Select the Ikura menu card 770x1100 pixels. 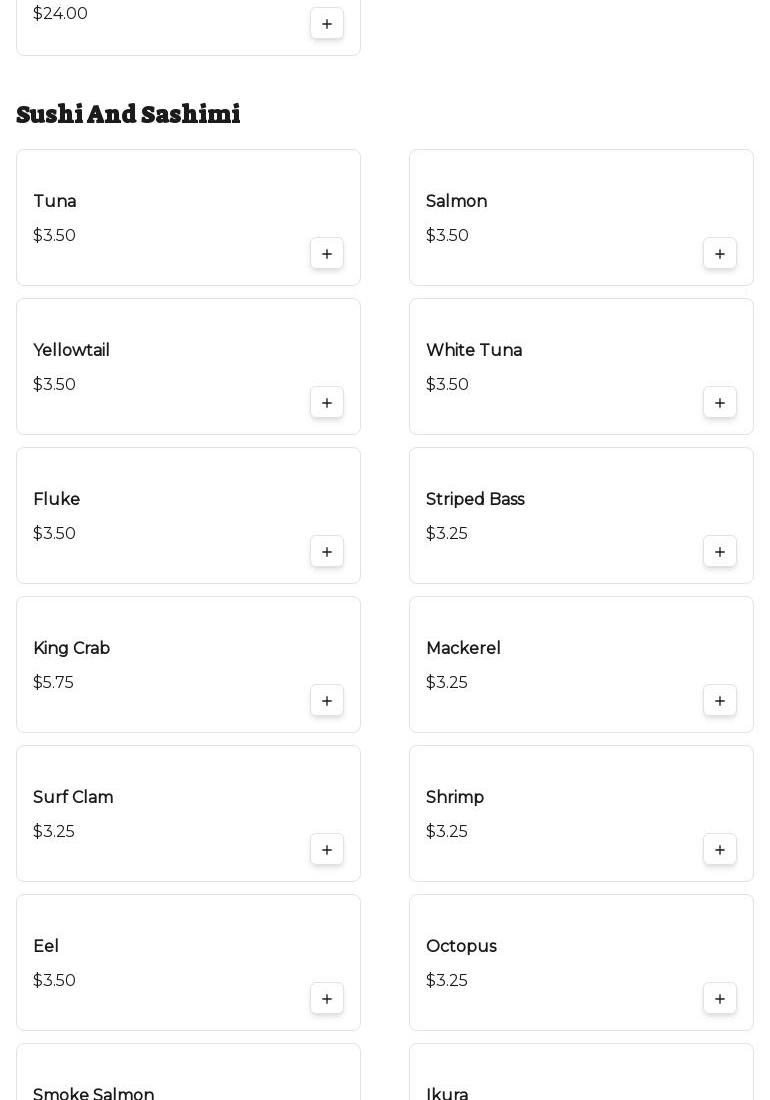[x=581, y=1075]
